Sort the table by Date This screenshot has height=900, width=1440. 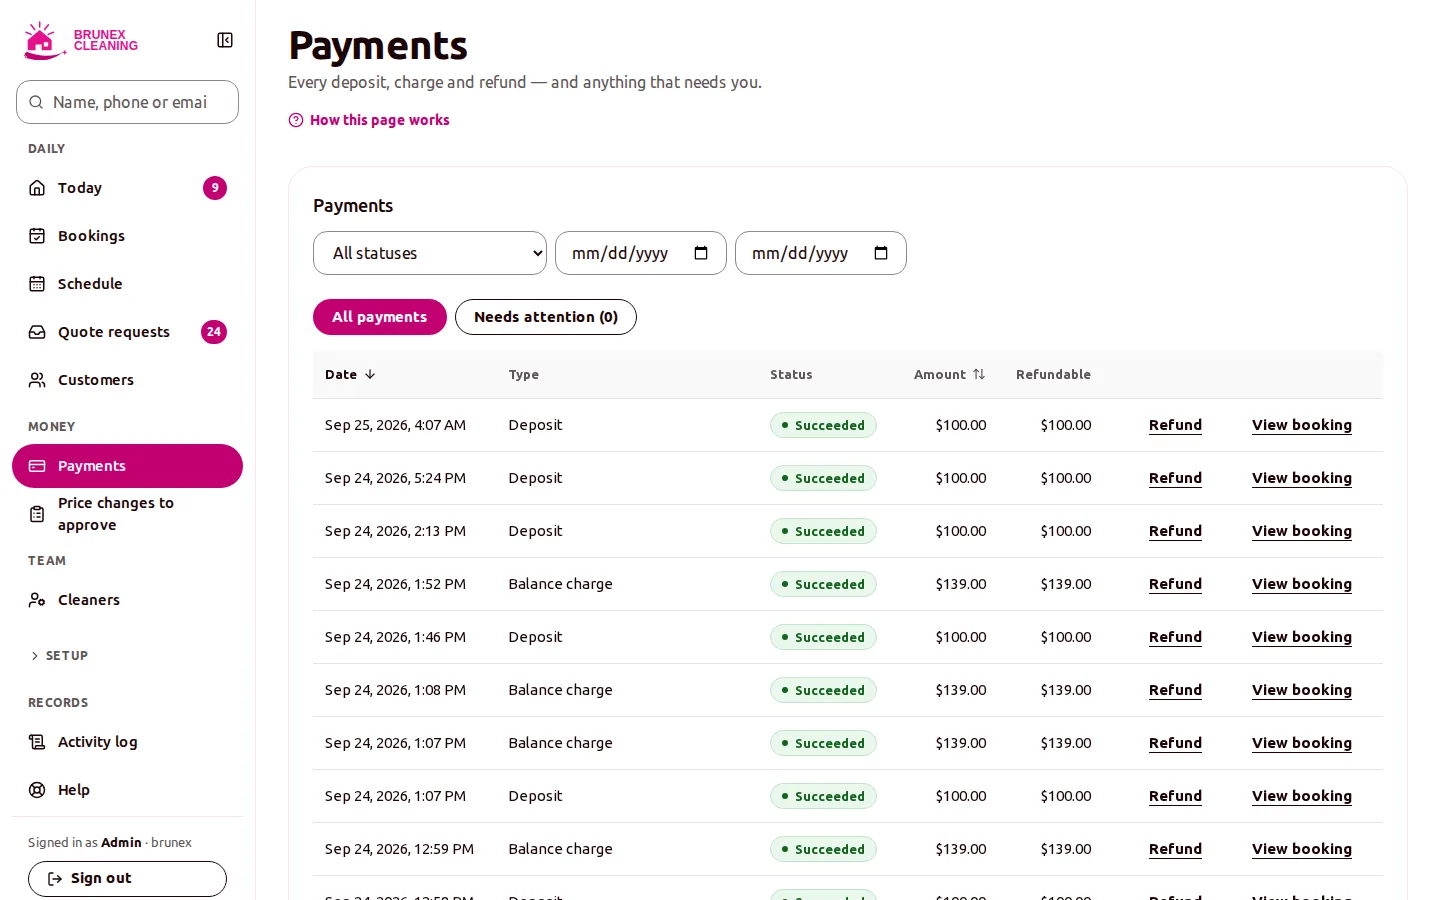point(350,374)
